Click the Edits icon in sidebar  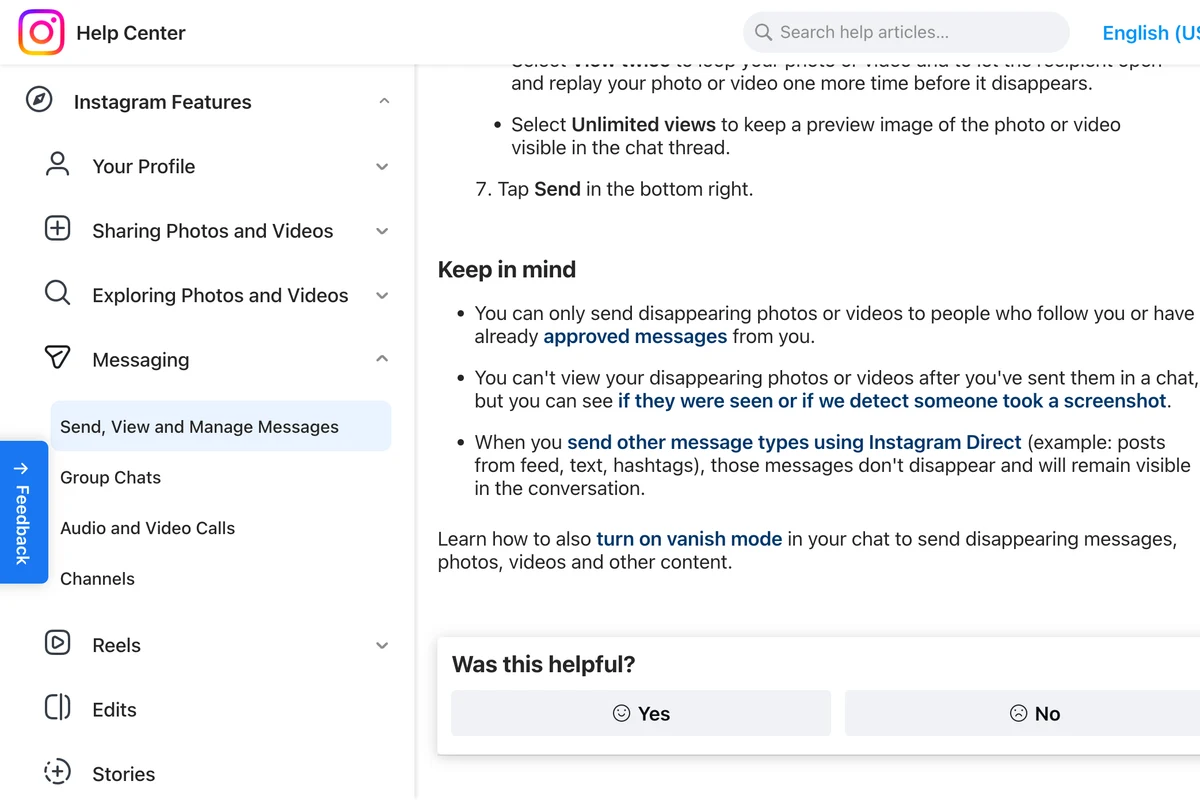click(x=58, y=708)
